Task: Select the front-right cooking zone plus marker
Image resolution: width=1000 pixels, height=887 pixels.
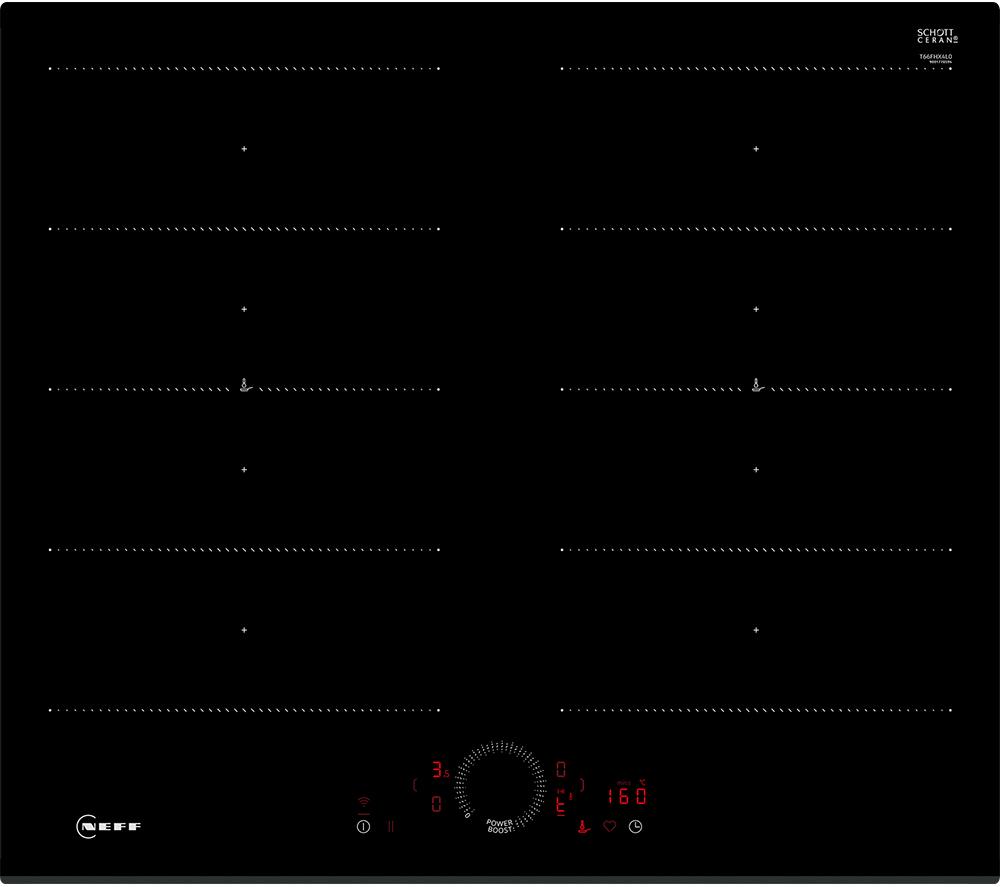Action: pos(757,630)
